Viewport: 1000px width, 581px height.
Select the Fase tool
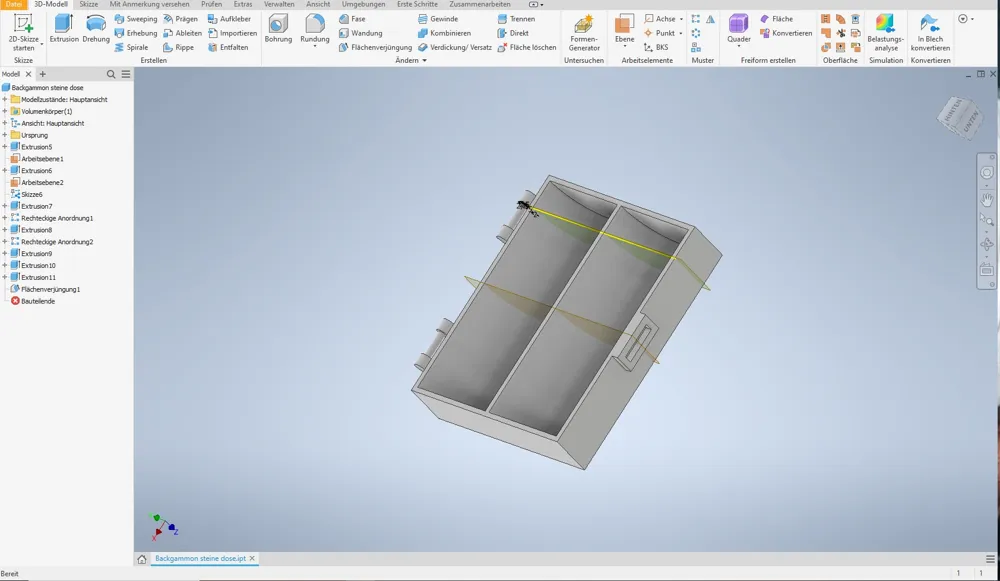[352, 19]
